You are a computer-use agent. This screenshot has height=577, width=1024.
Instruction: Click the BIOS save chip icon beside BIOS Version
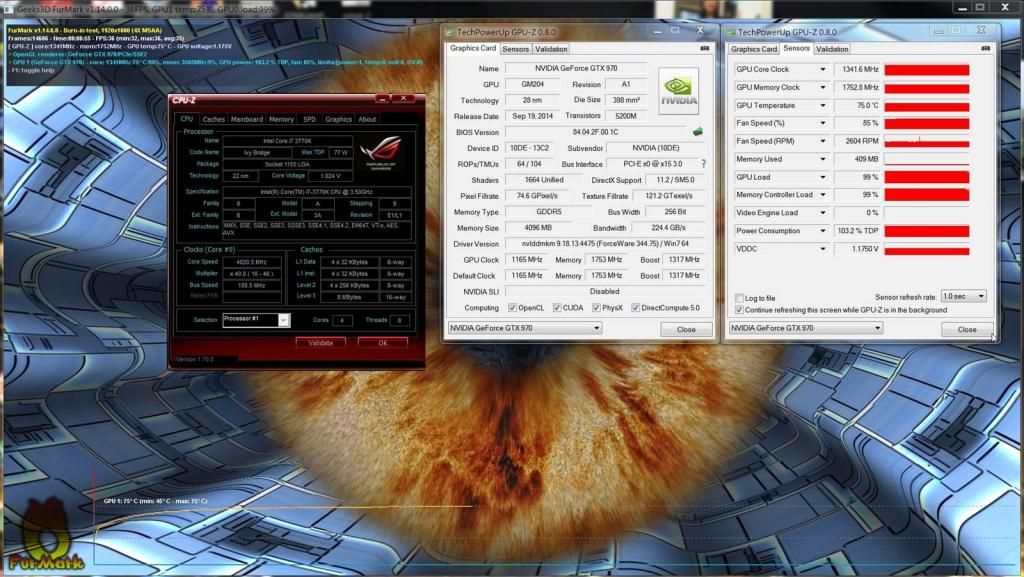click(x=697, y=131)
